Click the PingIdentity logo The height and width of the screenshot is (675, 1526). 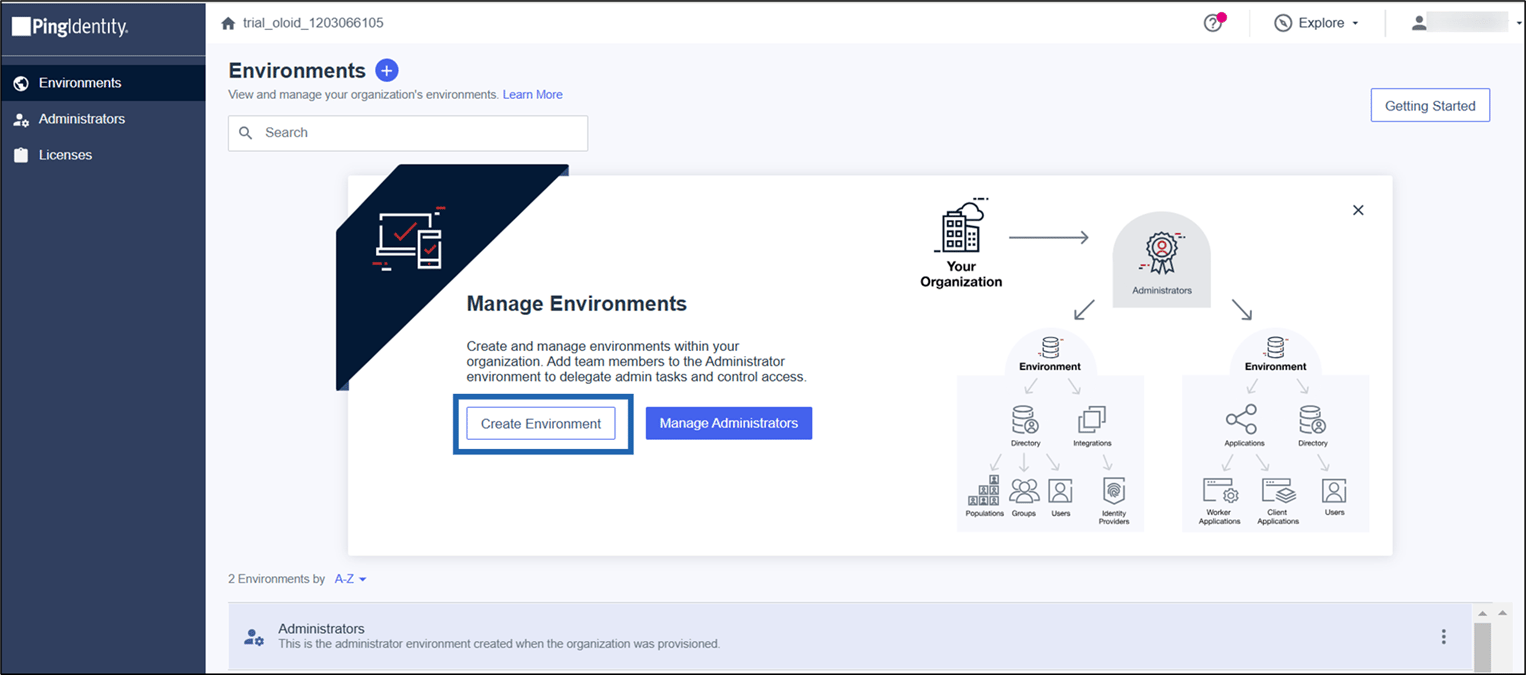point(70,27)
